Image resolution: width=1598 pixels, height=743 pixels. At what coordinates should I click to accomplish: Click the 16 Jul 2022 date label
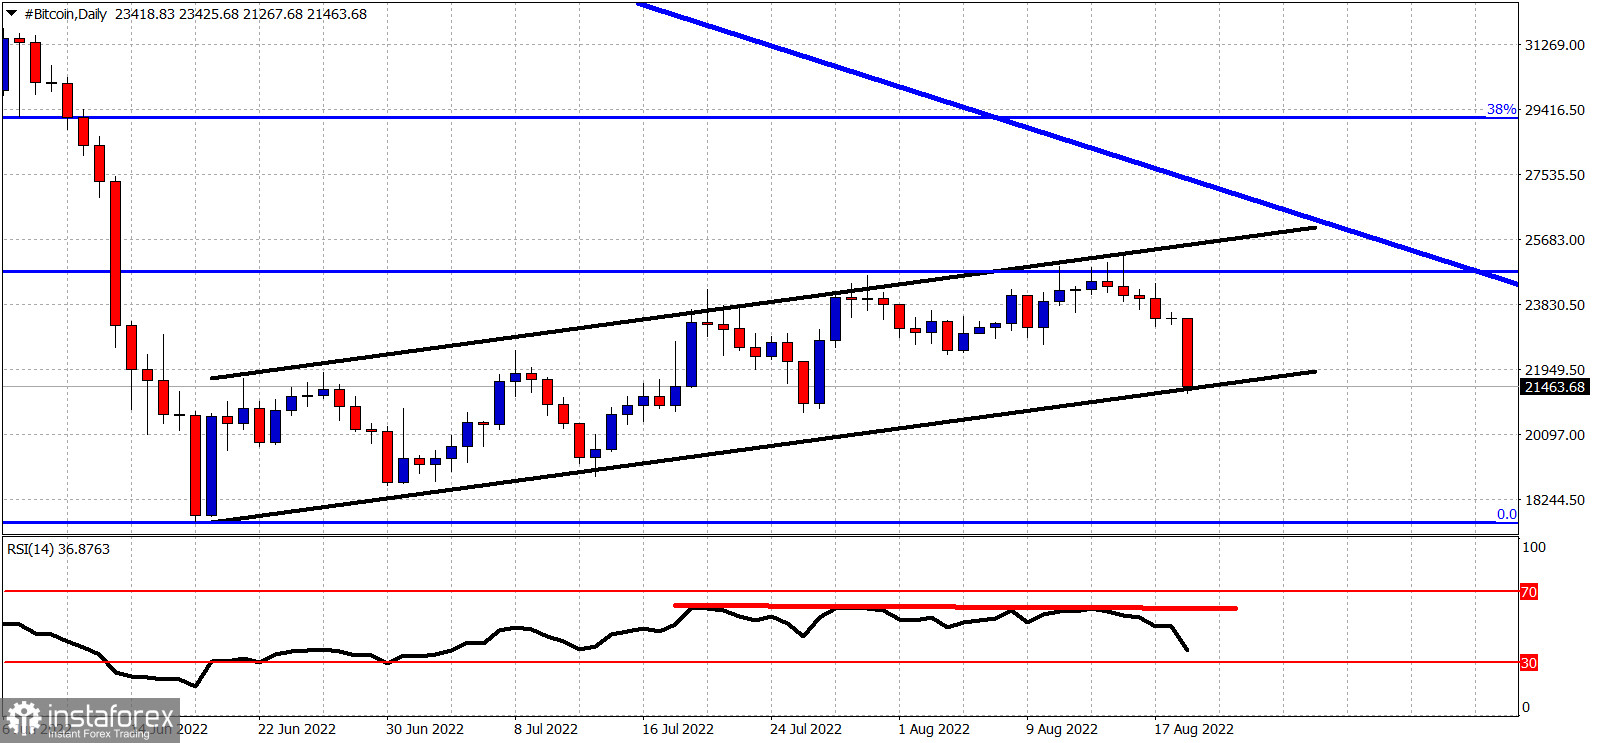[678, 729]
